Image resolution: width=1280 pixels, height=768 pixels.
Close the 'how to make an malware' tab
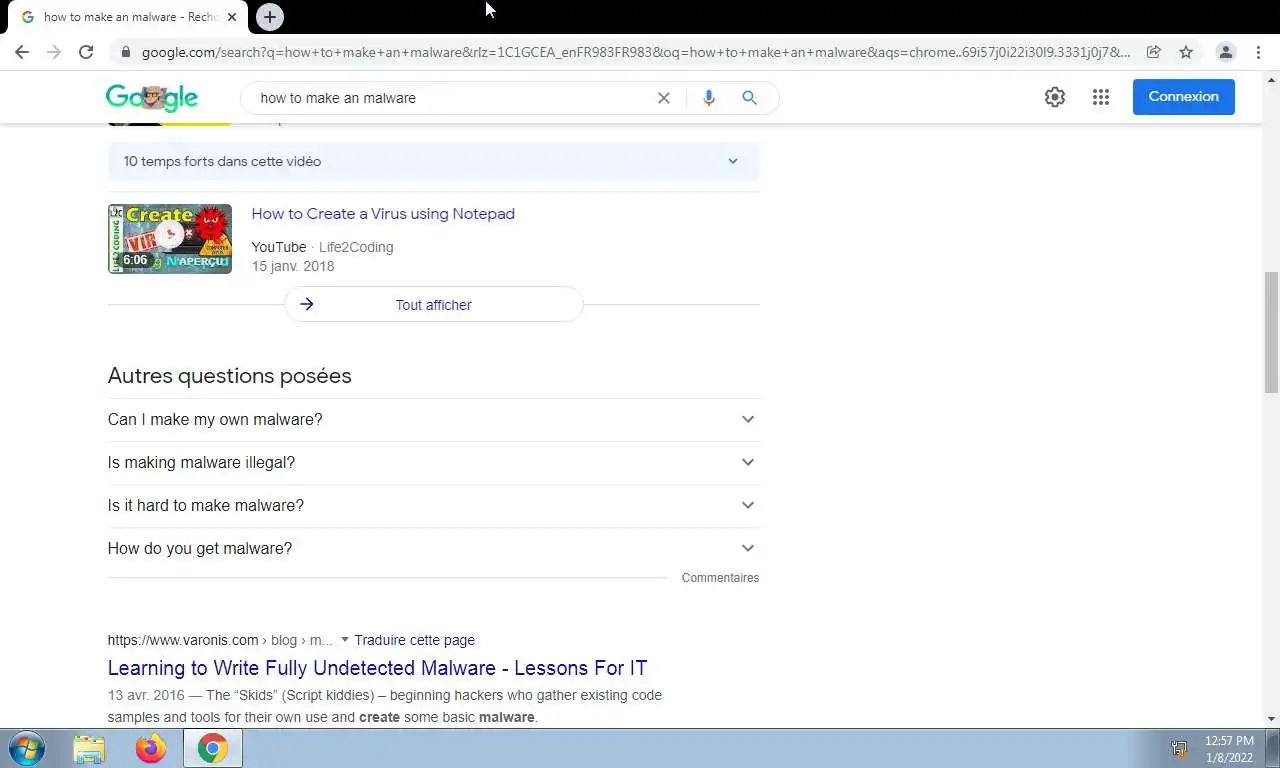(232, 17)
